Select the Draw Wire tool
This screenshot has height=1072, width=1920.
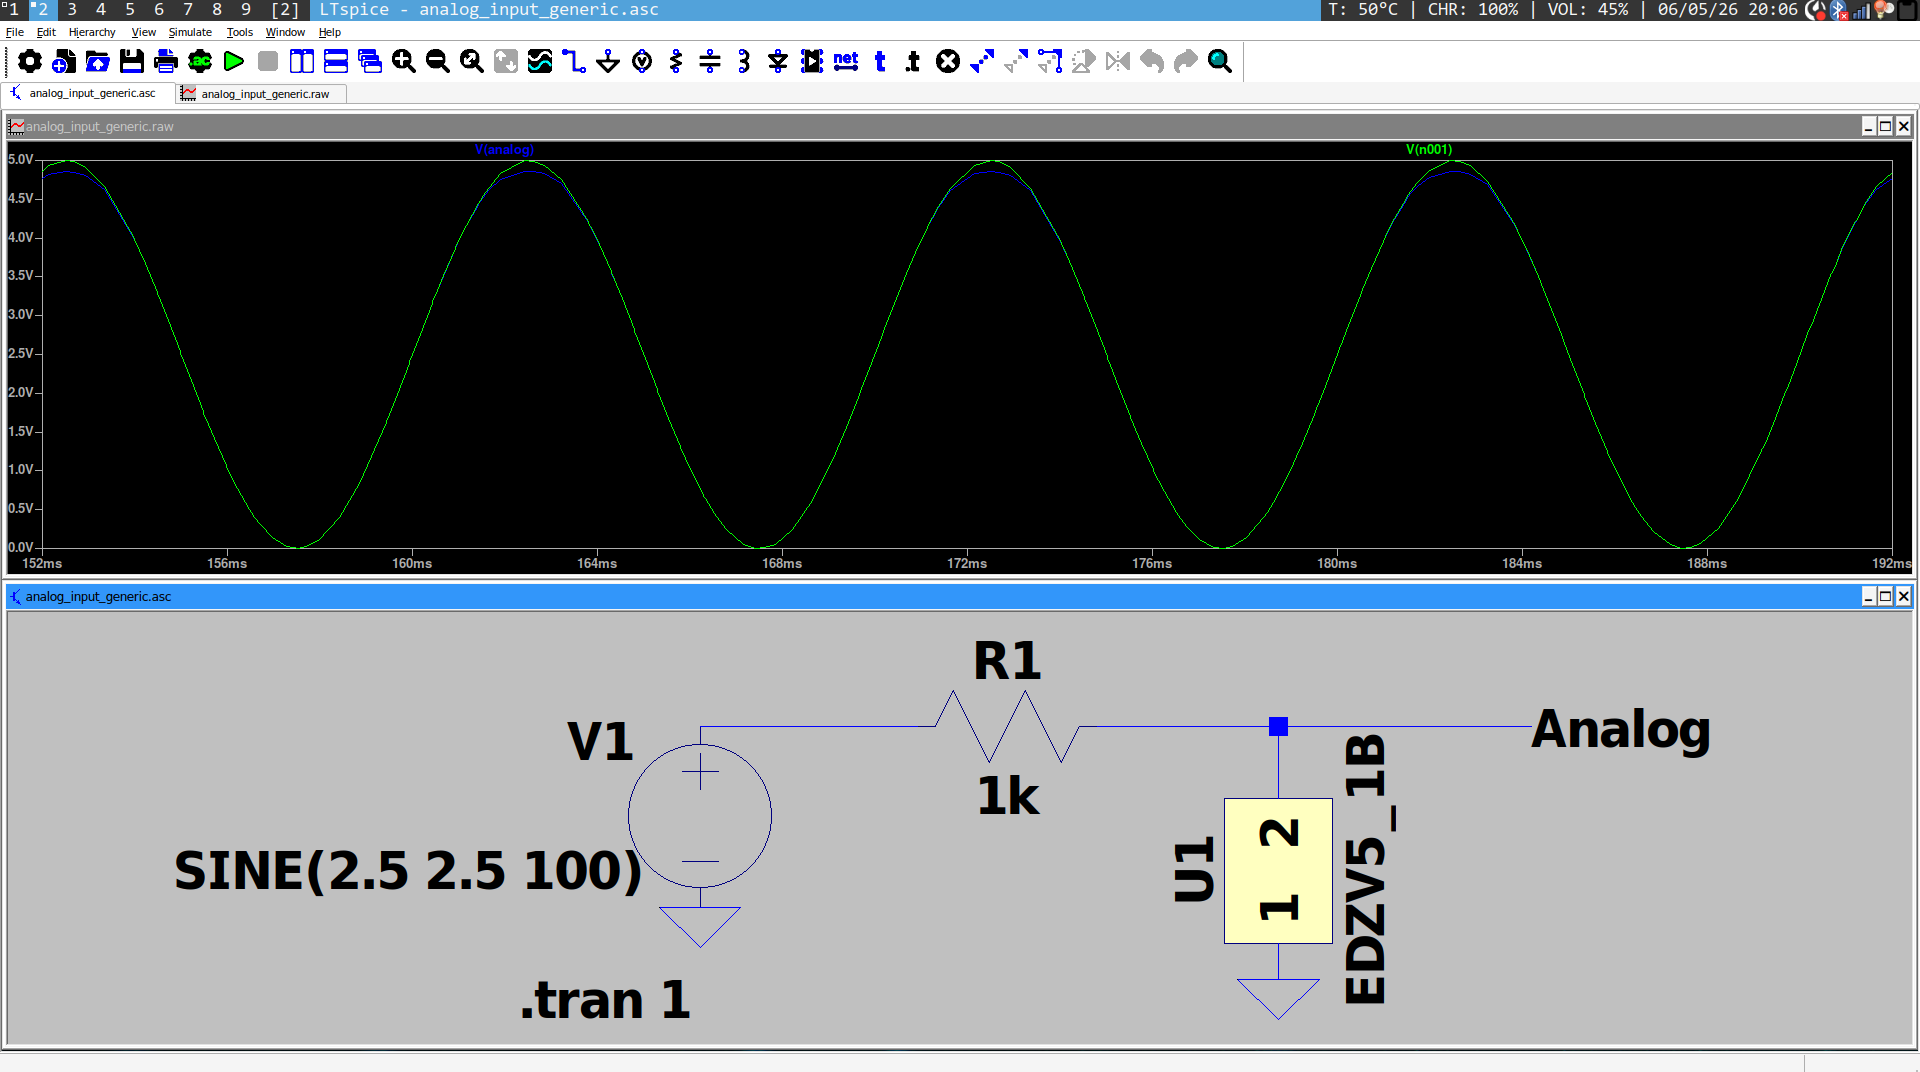point(574,61)
